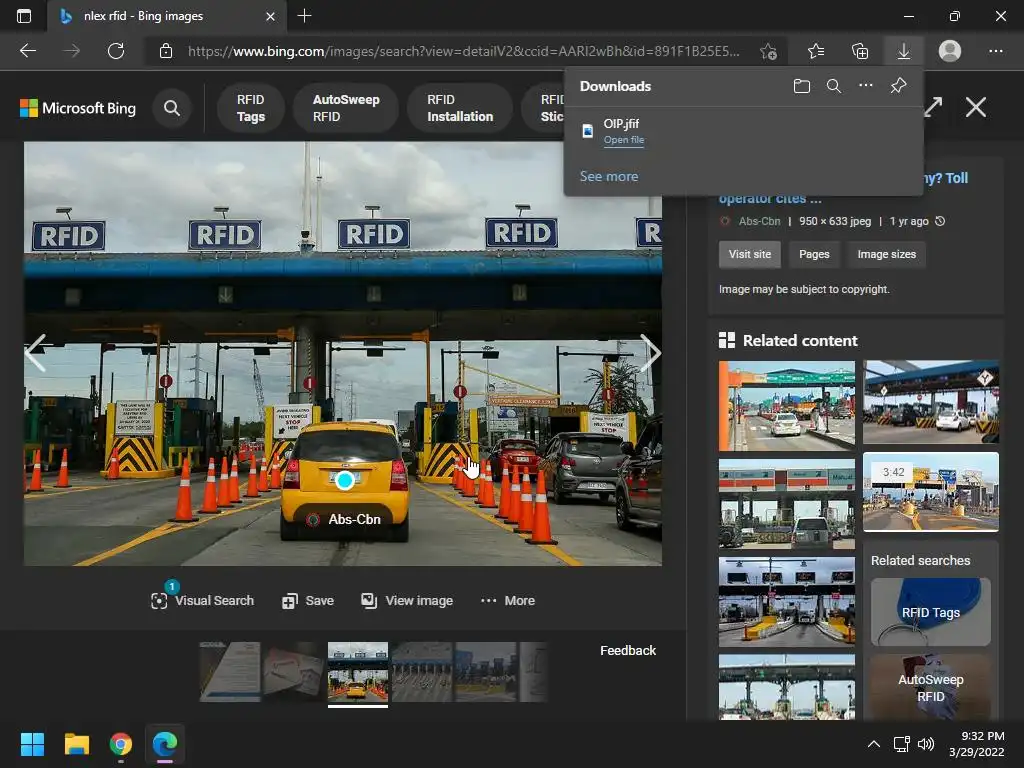Select the AutoSweep RFID suggestion chip
Image resolution: width=1024 pixels, height=768 pixels.
(346, 108)
